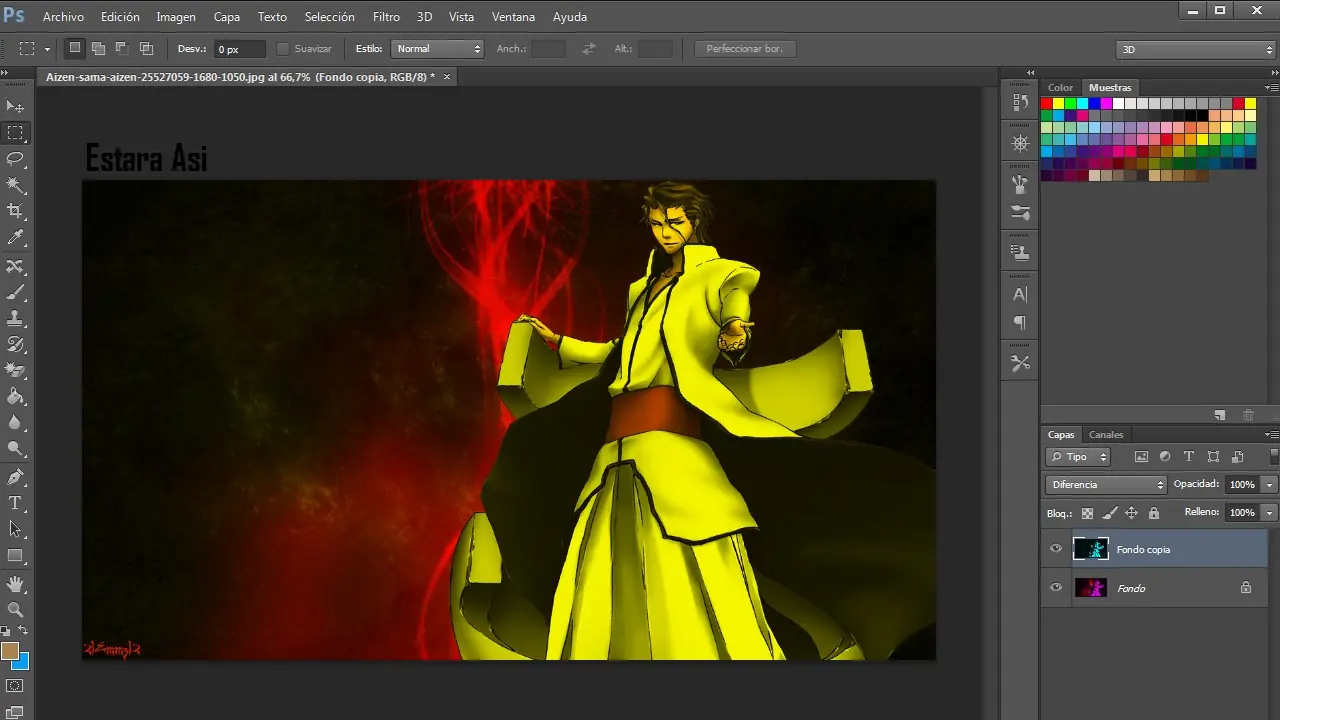
Task: Open the History panel icon
Action: (1020, 102)
